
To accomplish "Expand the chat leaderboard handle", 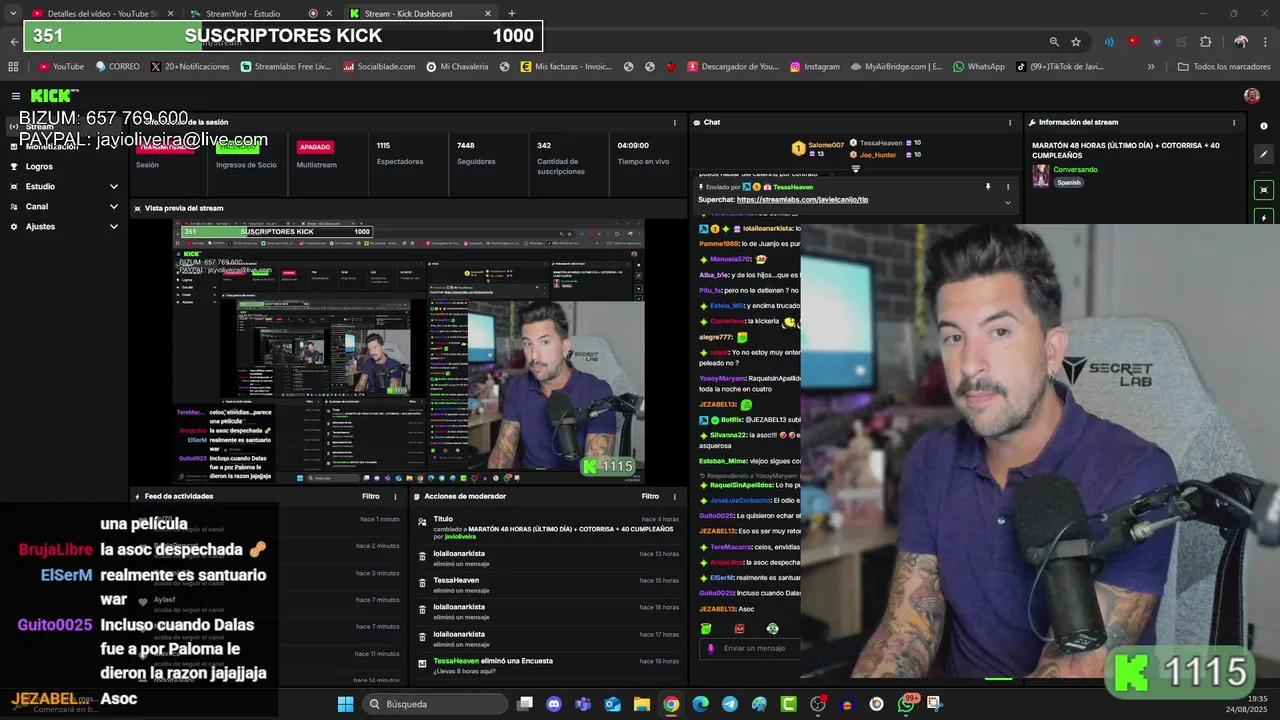I will tap(855, 169).
